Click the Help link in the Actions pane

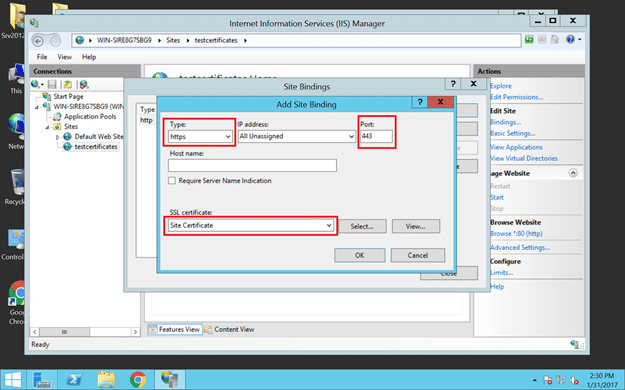[497, 287]
